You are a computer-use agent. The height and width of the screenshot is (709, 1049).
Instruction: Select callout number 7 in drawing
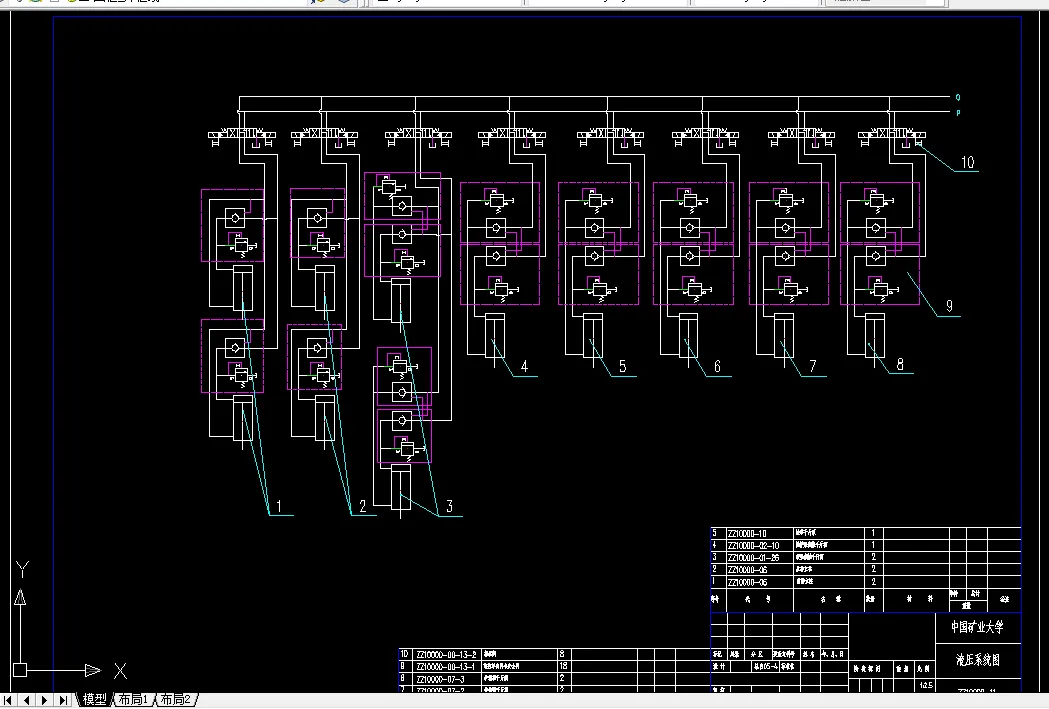tap(813, 367)
